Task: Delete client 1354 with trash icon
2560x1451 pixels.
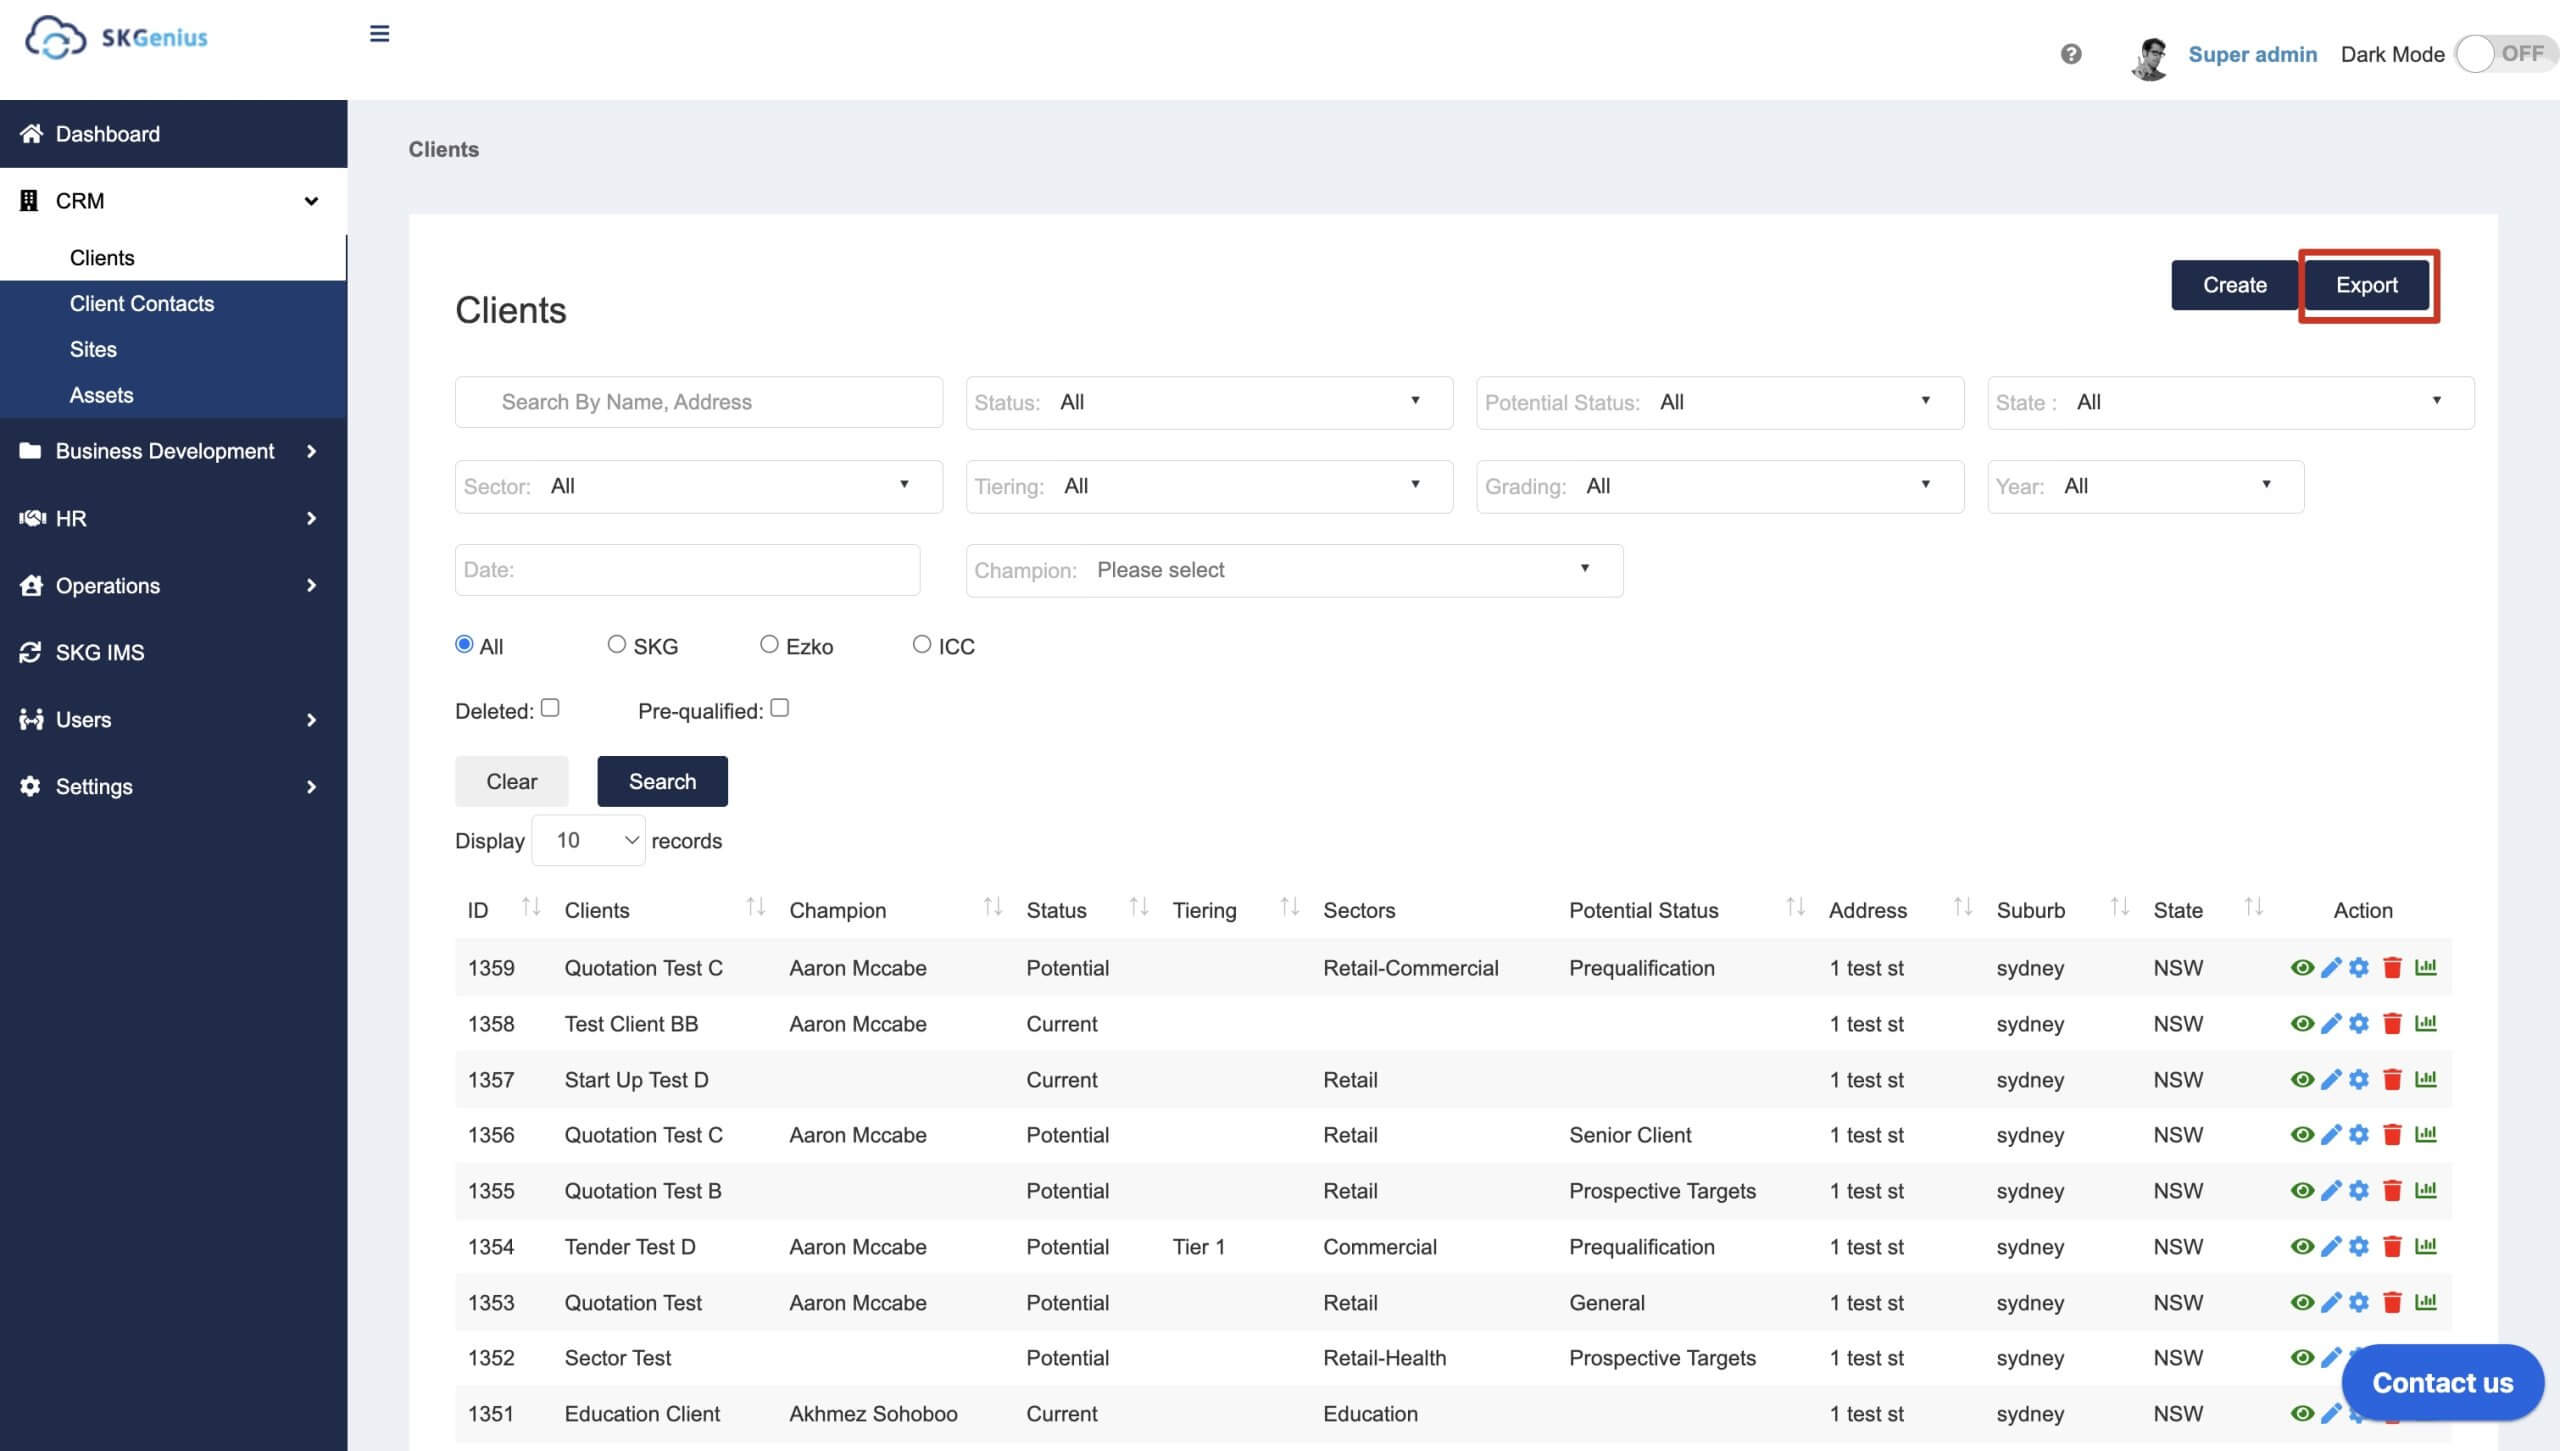Action: pyautogui.click(x=2392, y=1246)
